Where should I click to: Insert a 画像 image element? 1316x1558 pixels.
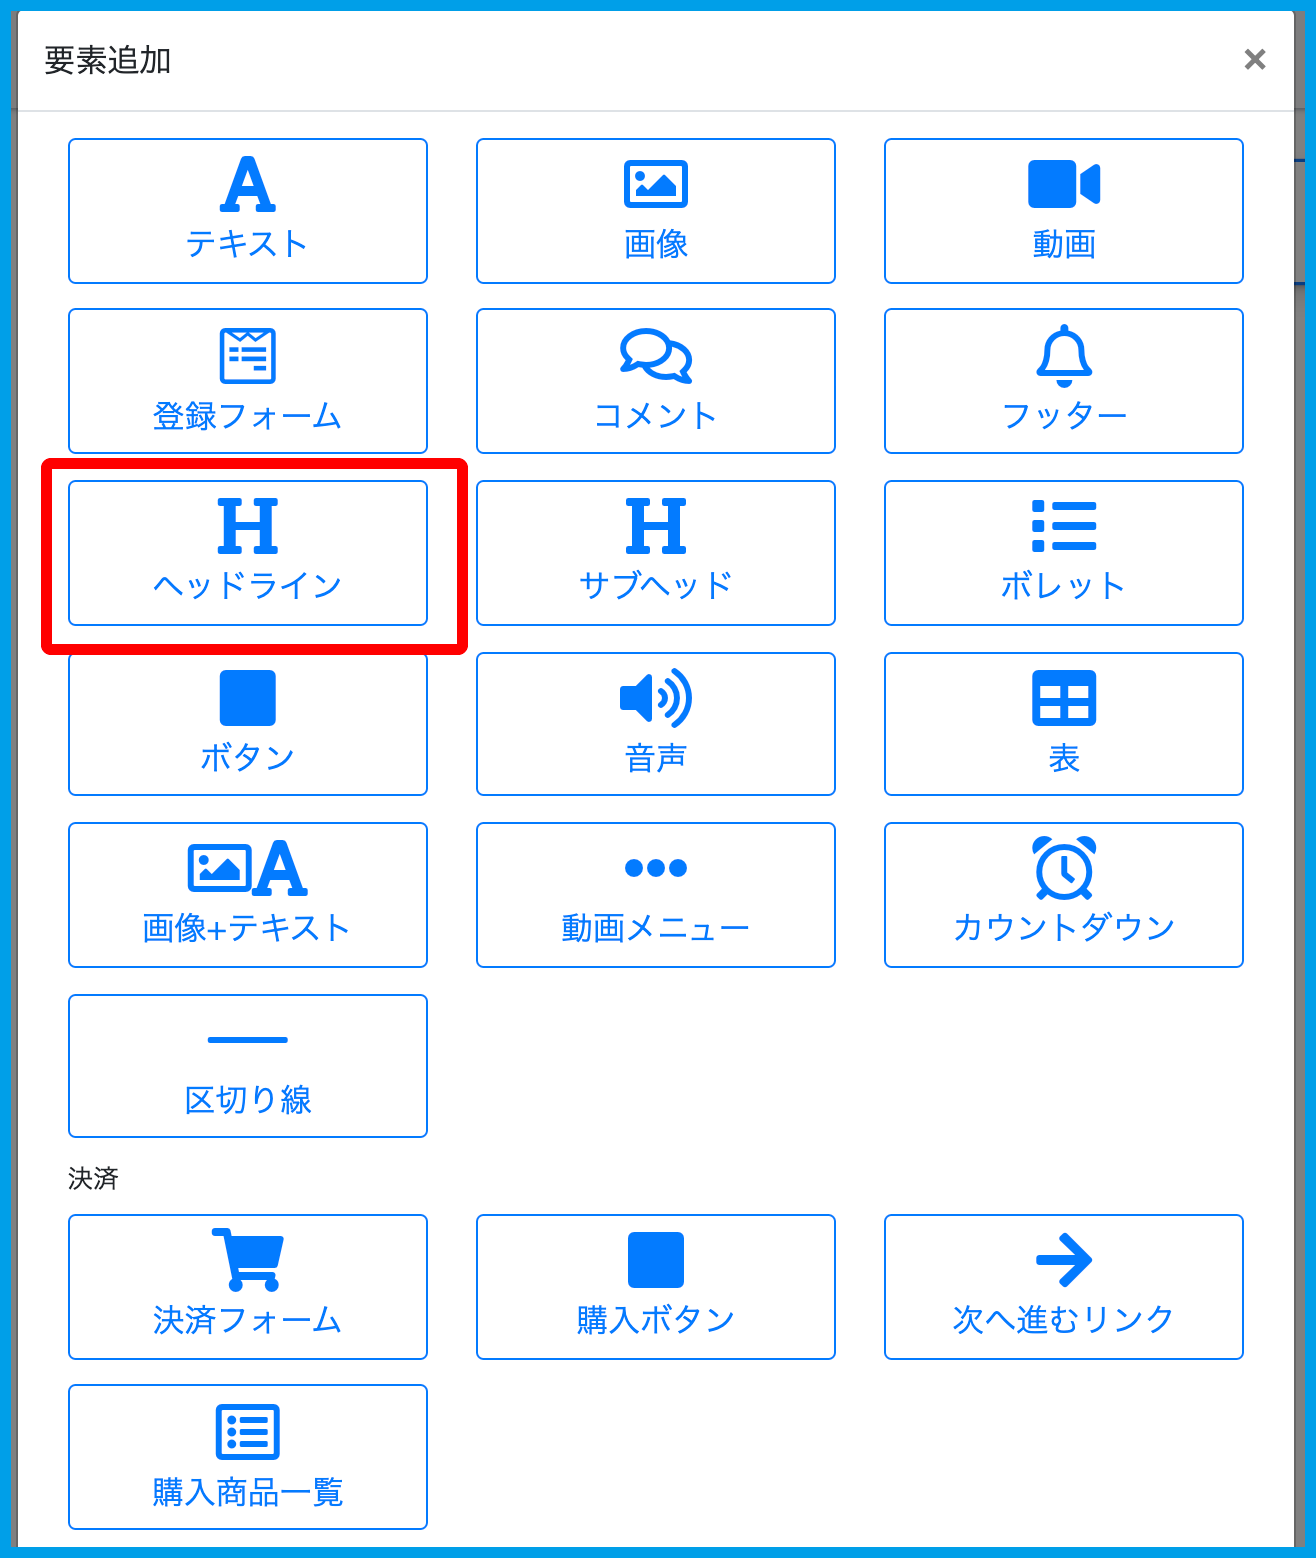pyautogui.click(x=655, y=211)
